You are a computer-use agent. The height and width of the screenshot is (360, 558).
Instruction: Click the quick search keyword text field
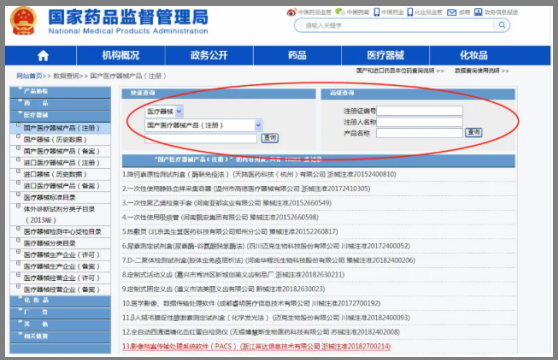[201, 138]
